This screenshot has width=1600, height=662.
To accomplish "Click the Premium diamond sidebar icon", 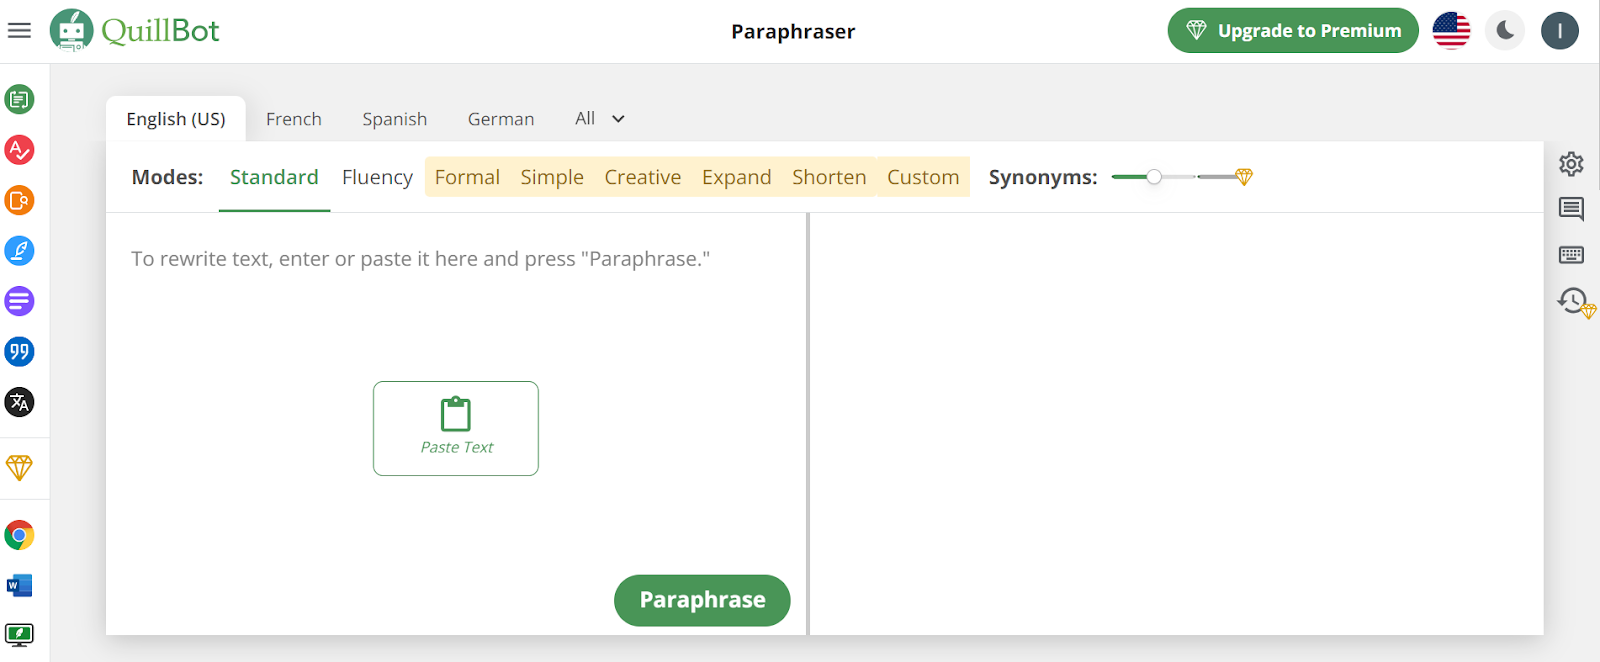I will (19, 468).
